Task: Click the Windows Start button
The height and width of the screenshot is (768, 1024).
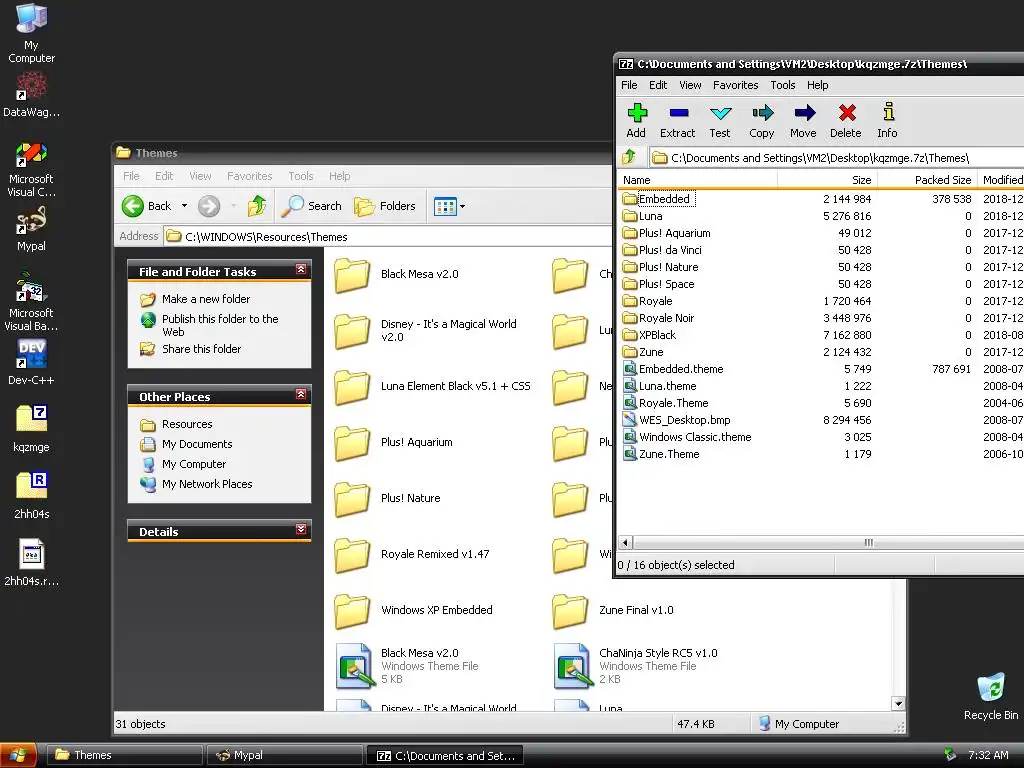Action: 17,756
